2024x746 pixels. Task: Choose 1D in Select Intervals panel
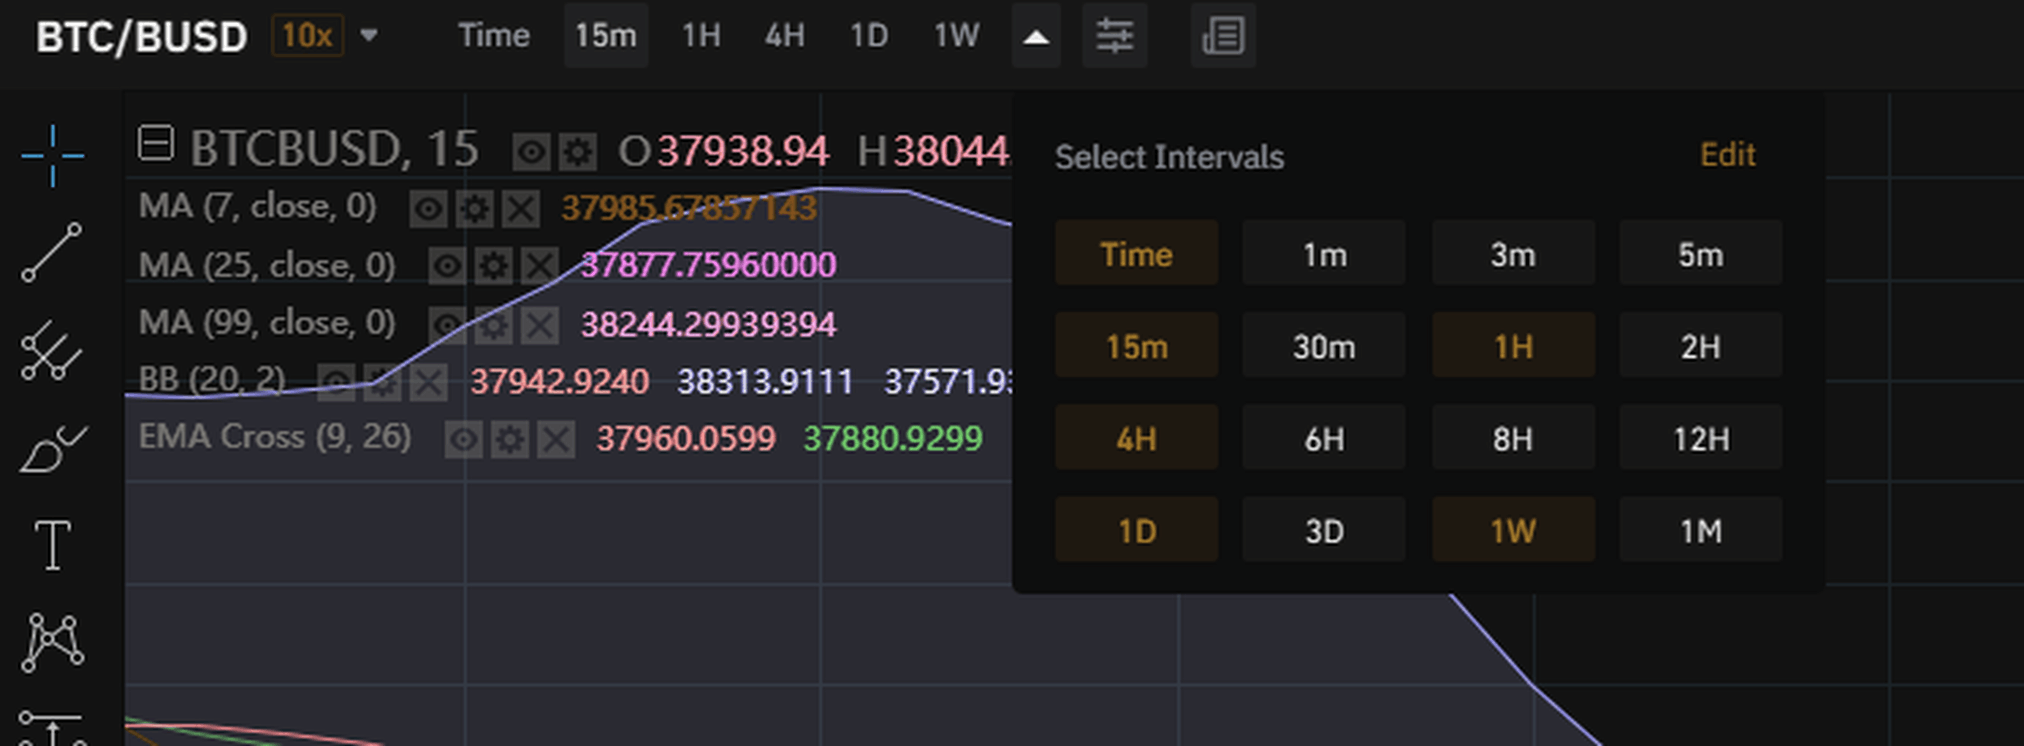[1137, 530]
